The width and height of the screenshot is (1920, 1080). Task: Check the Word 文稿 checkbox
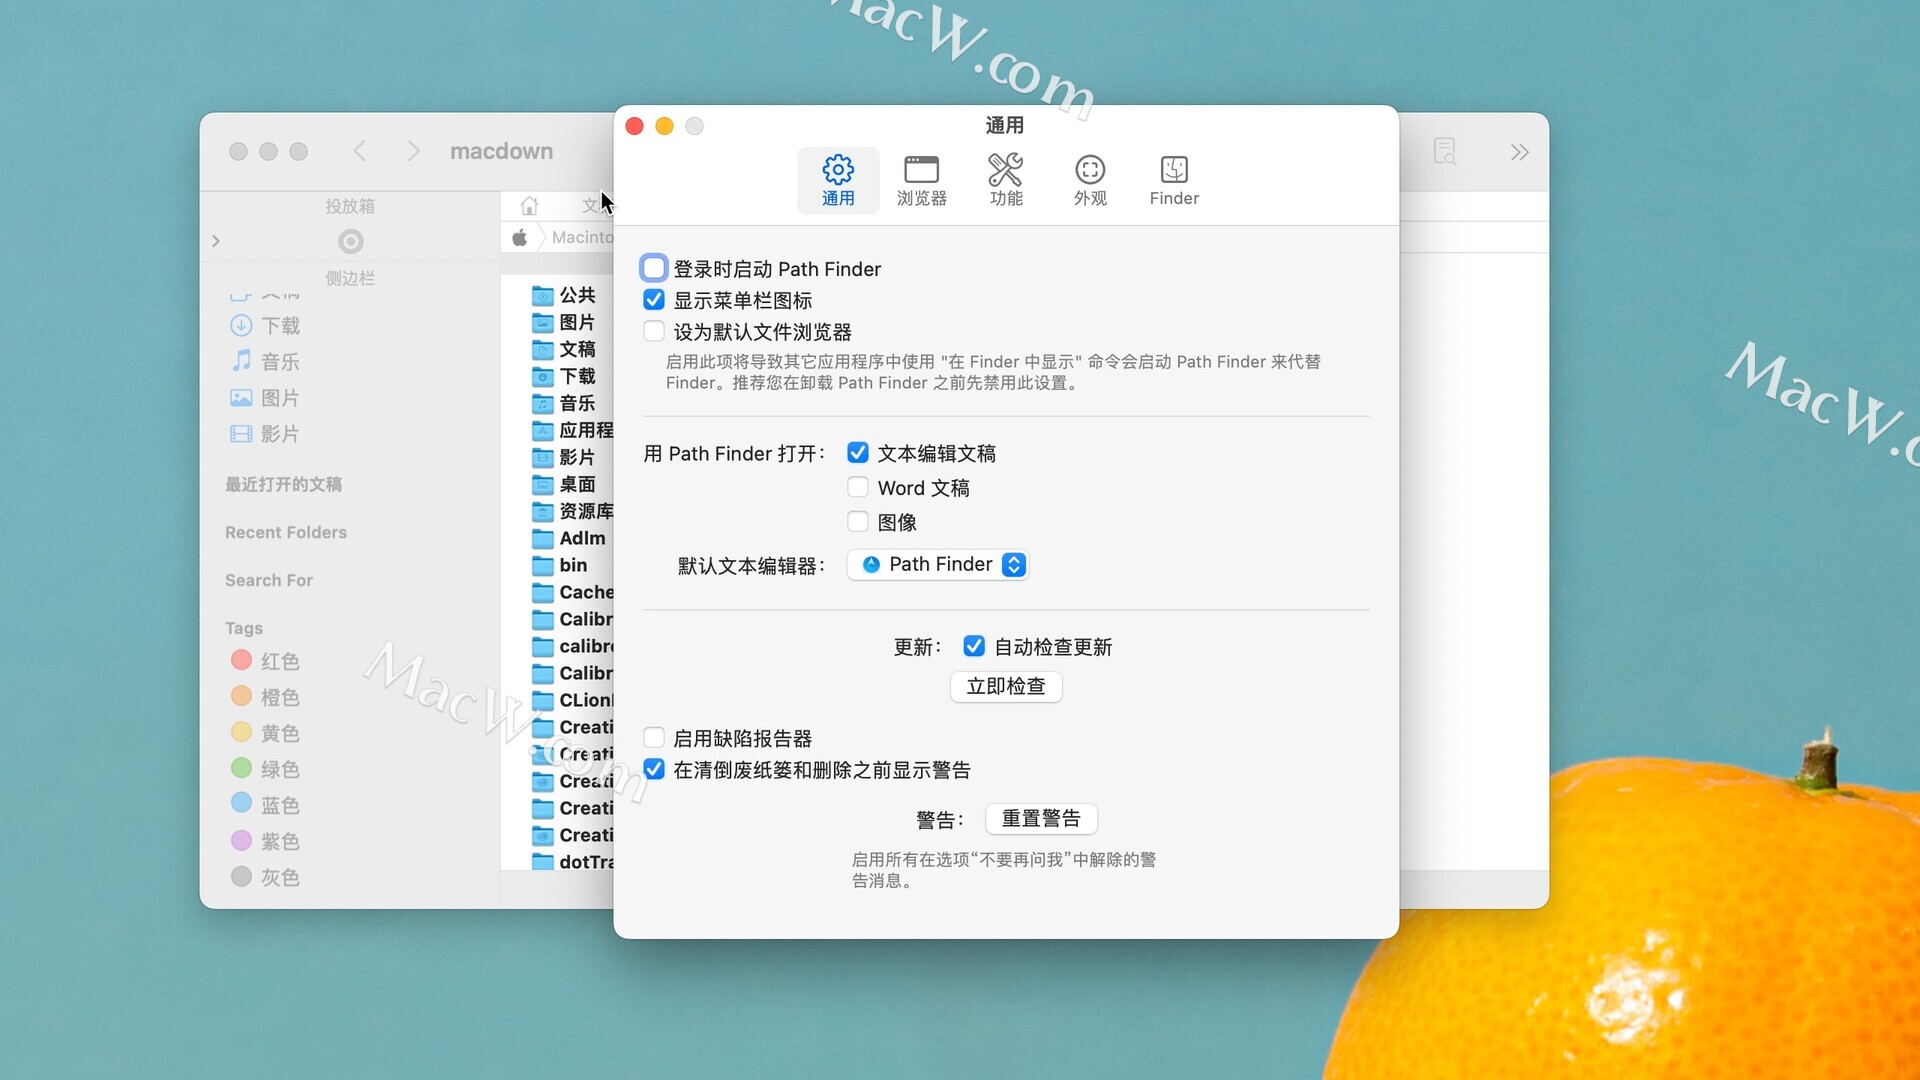point(858,487)
